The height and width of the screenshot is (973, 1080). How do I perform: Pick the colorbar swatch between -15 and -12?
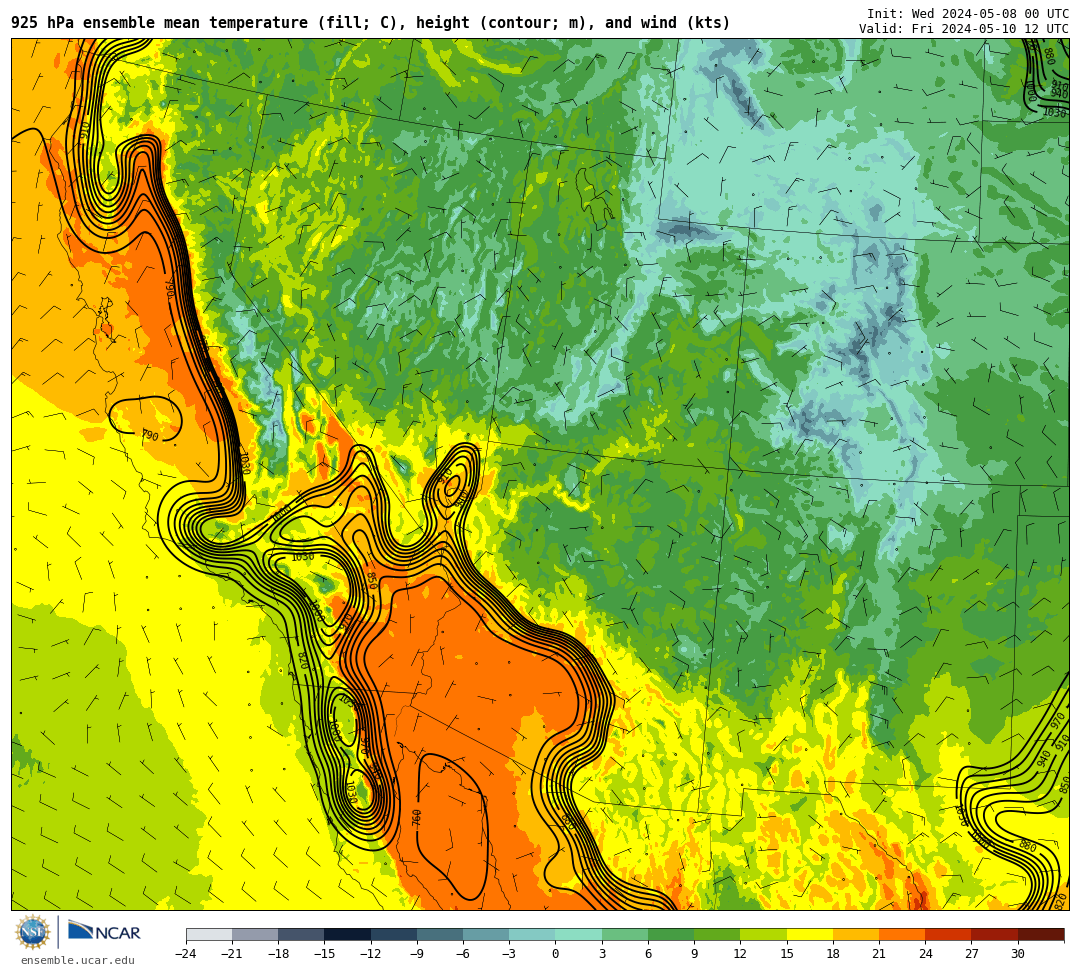coord(347,934)
